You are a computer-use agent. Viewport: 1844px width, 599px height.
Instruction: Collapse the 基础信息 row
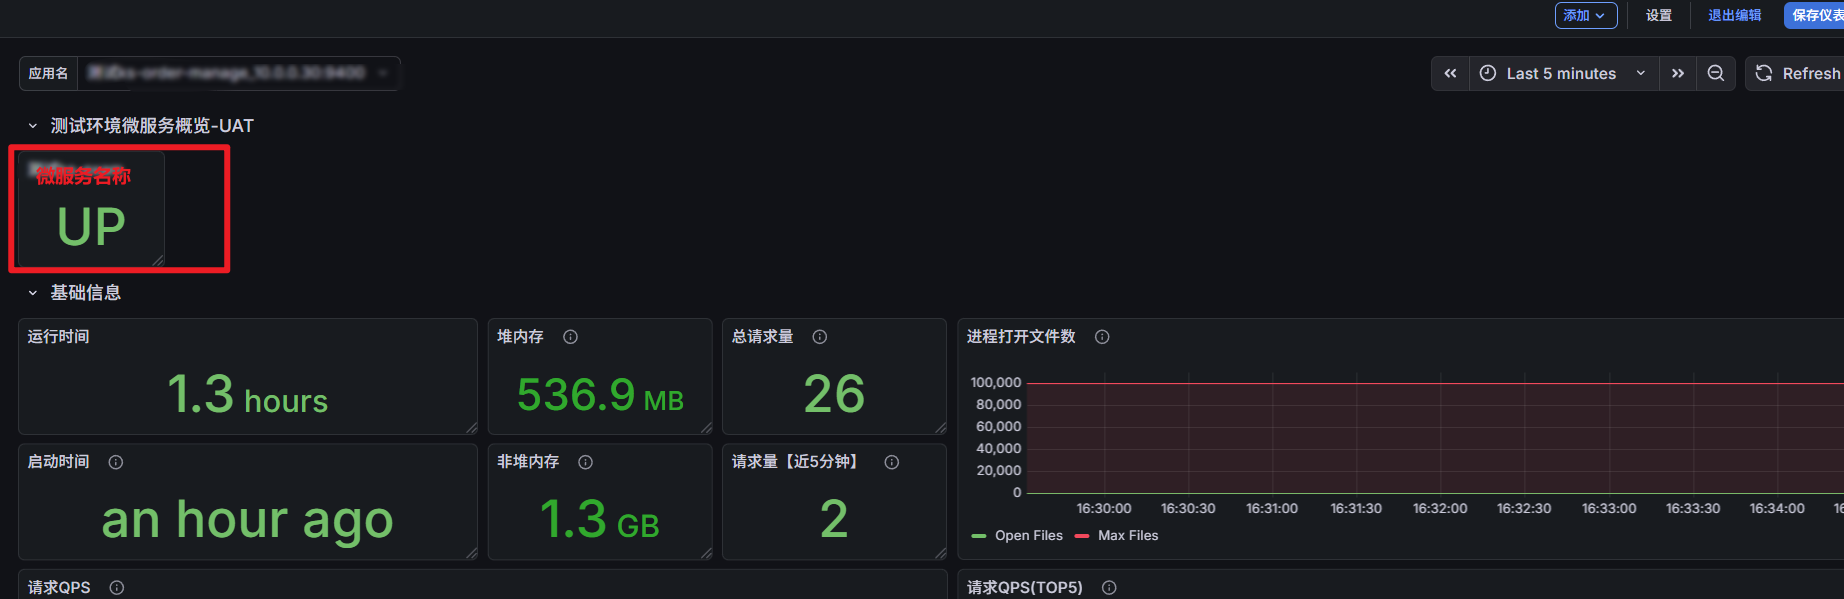pyautogui.click(x=33, y=293)
